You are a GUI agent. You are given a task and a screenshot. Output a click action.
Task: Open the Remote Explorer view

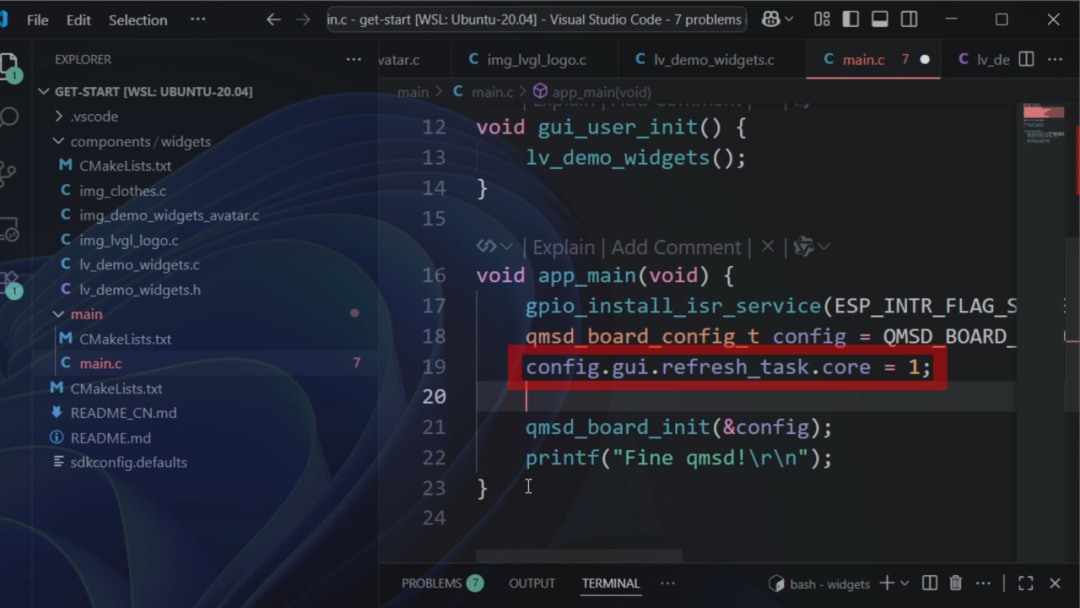pyautogui.click(x=9, y=230)
